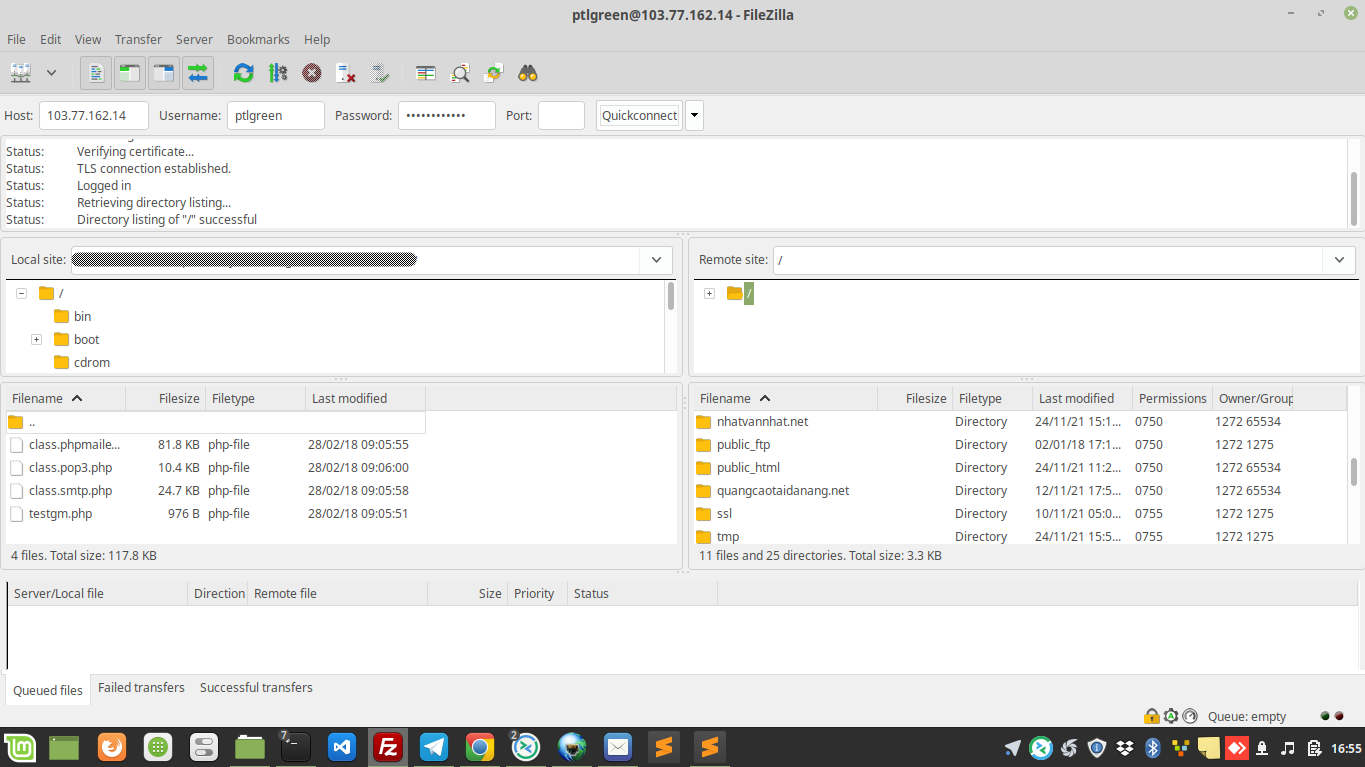This screenshot has height=767, width=1365.
Task: Click the Bluetooth tray icon
Action: click(1152, 748)
